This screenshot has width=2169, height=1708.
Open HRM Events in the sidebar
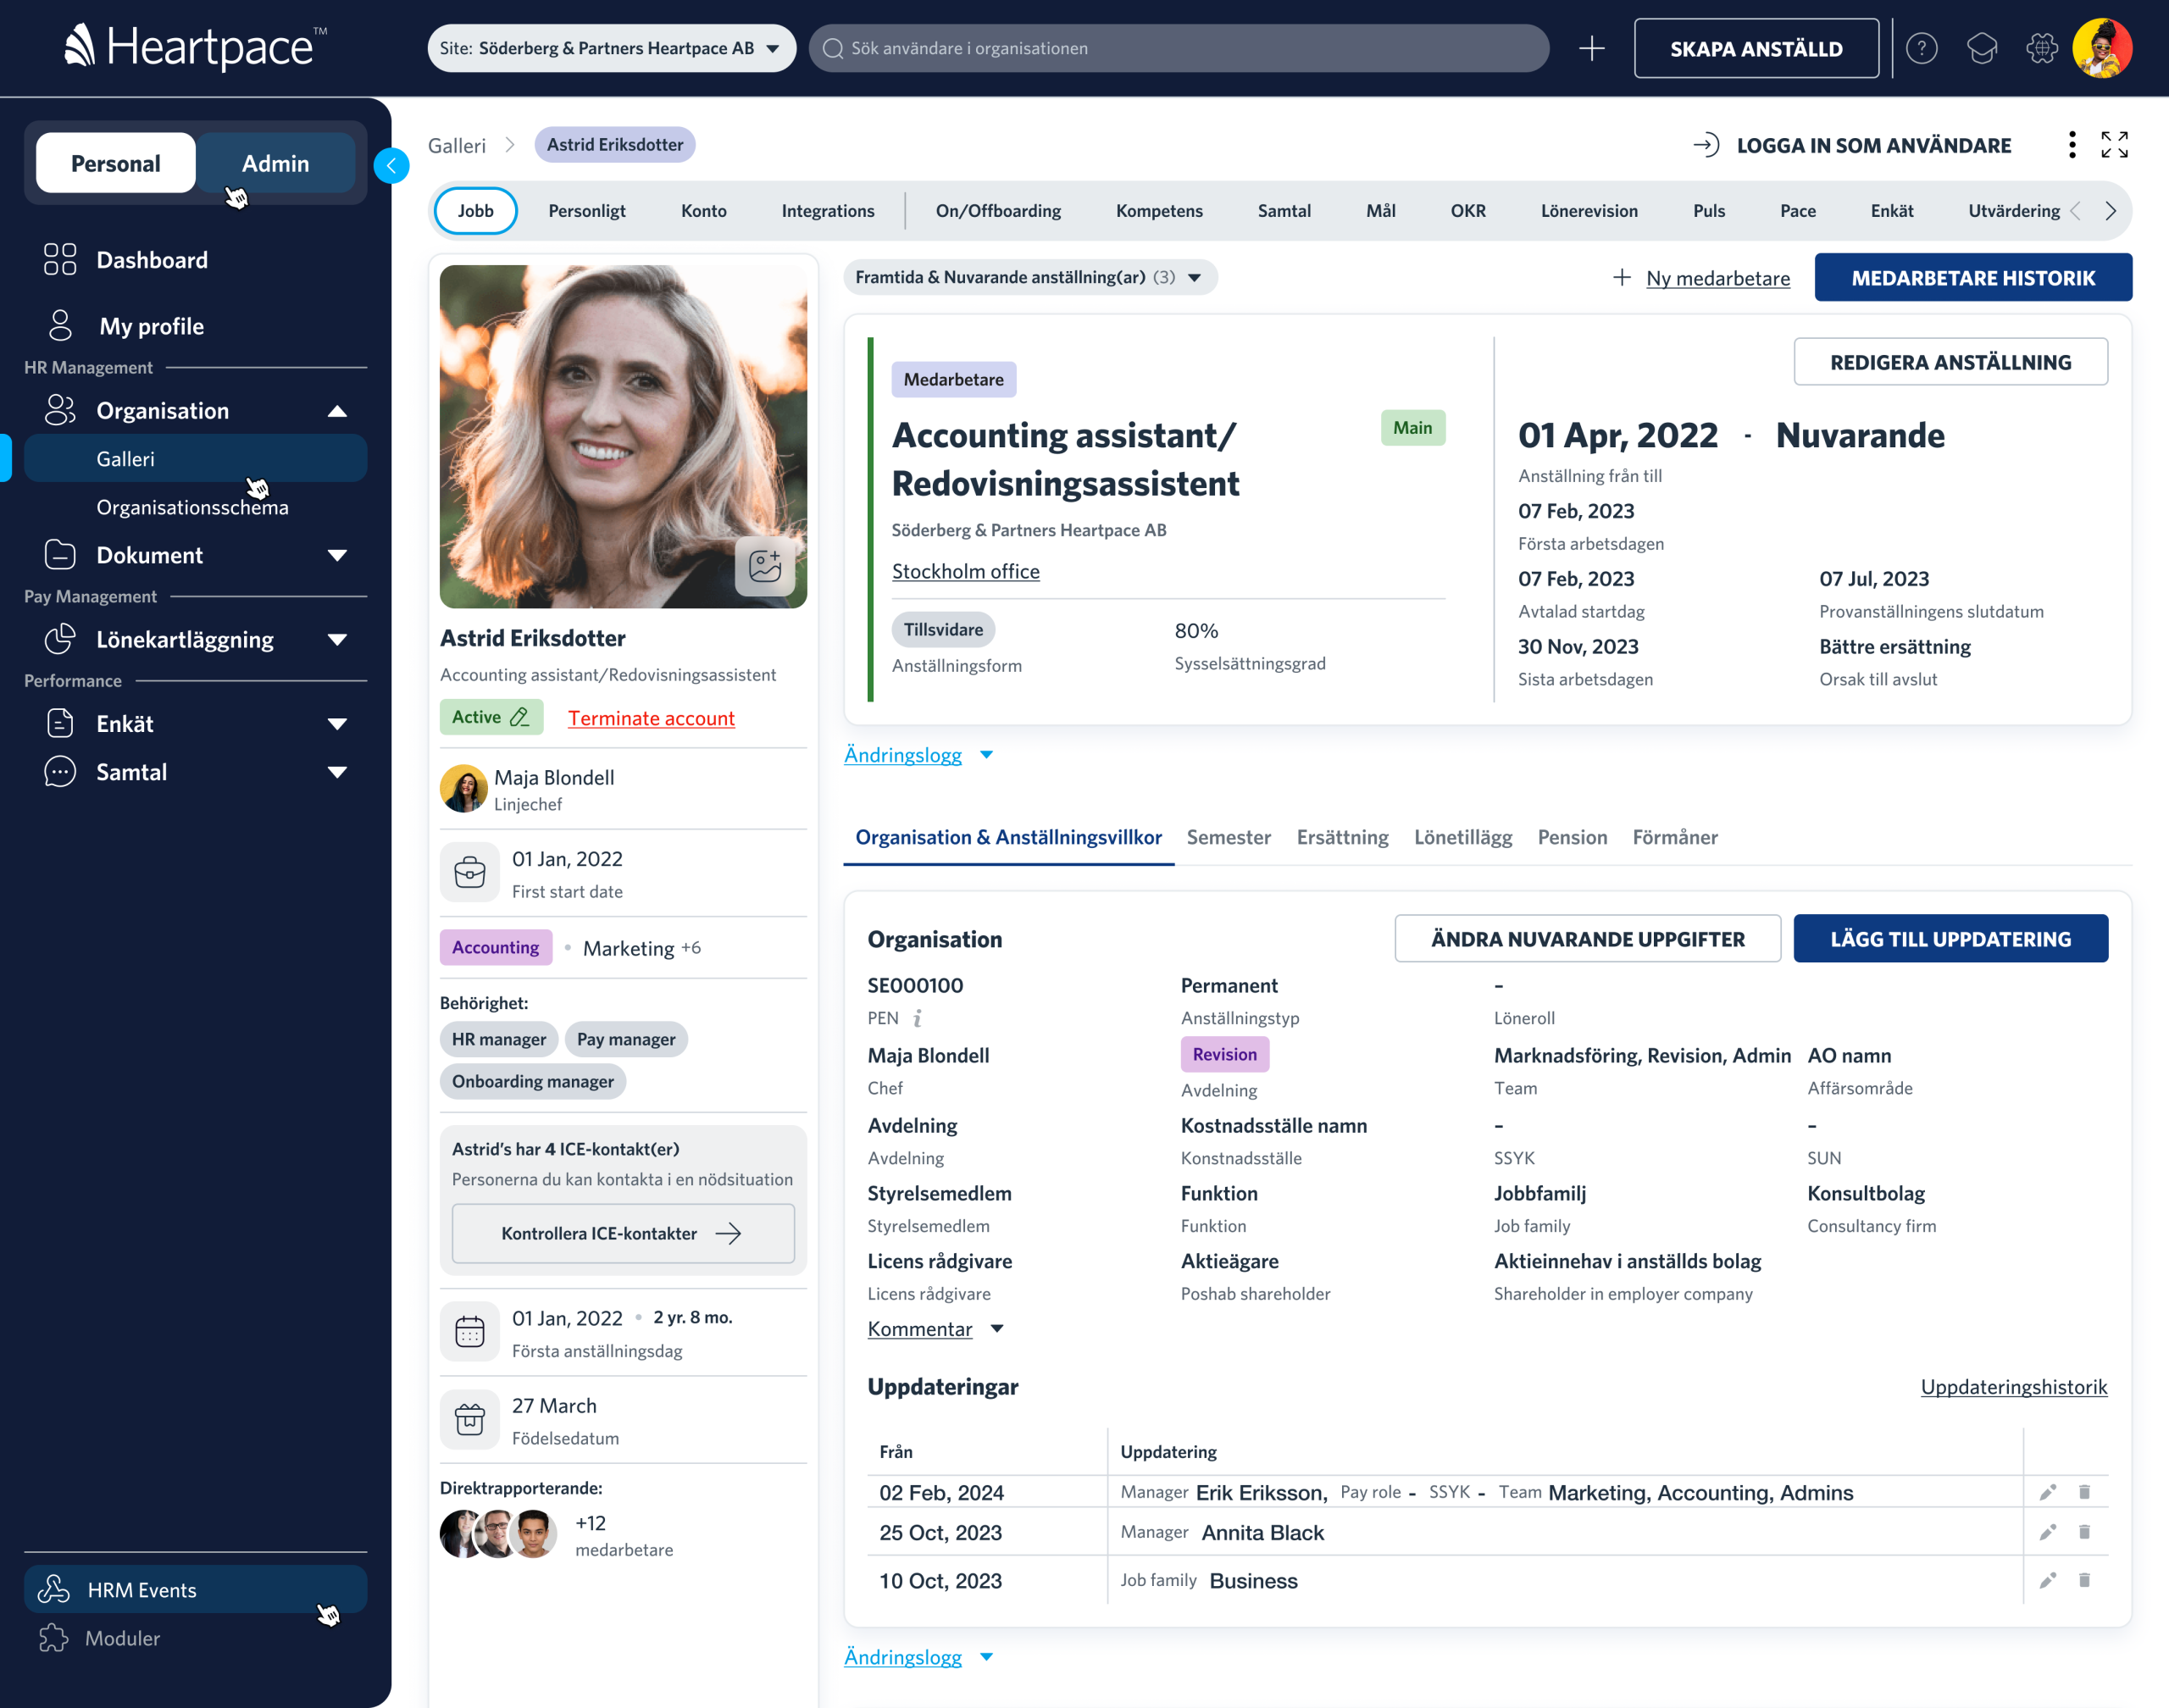195,1589
